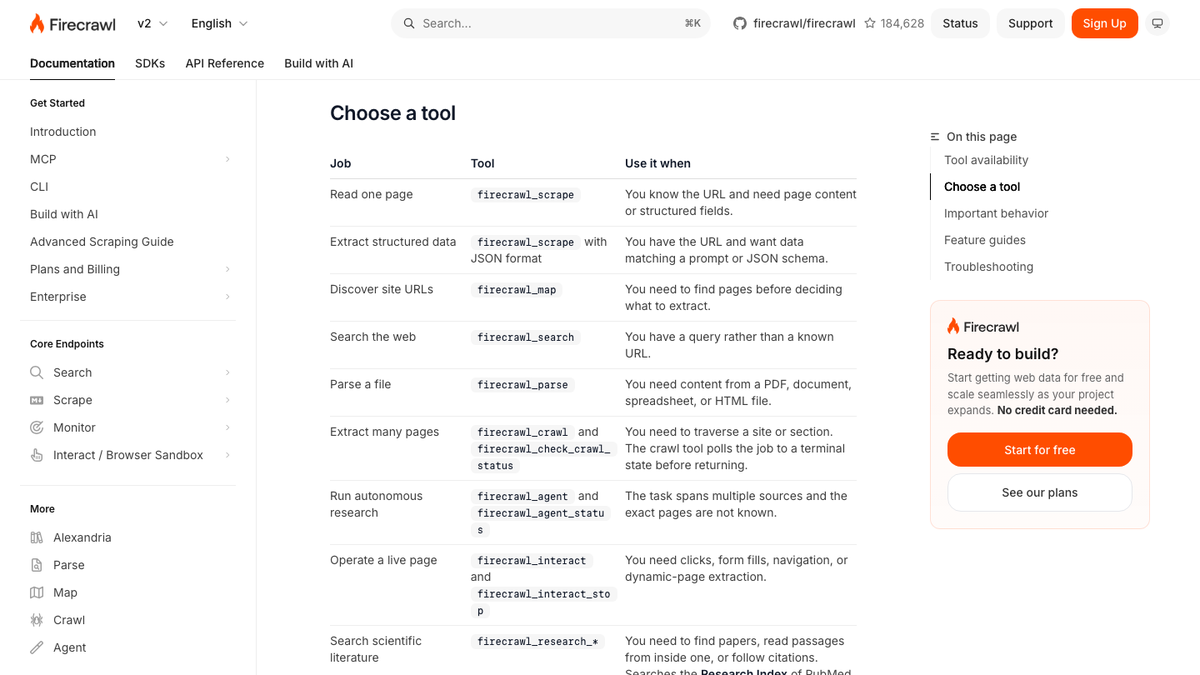Click the orange Sign Up button

point(1104,23)
